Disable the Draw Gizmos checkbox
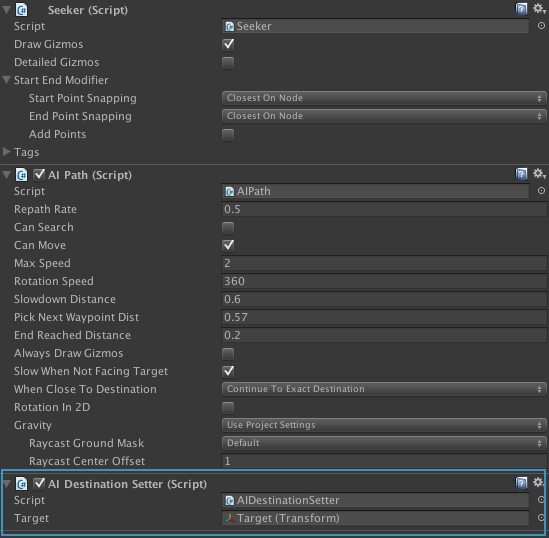The width and height of the screenshot is (549, 538). pyautogui.click(x=228, y=44)
